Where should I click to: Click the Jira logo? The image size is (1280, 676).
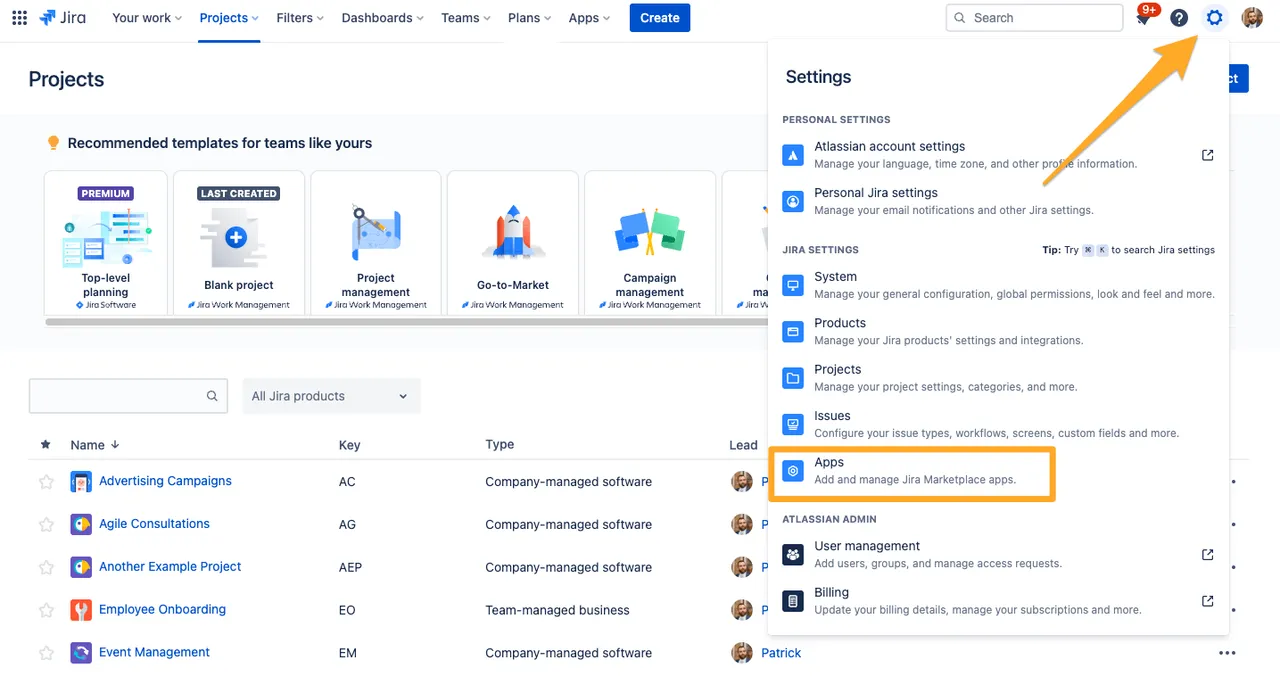tap(63, 18)
